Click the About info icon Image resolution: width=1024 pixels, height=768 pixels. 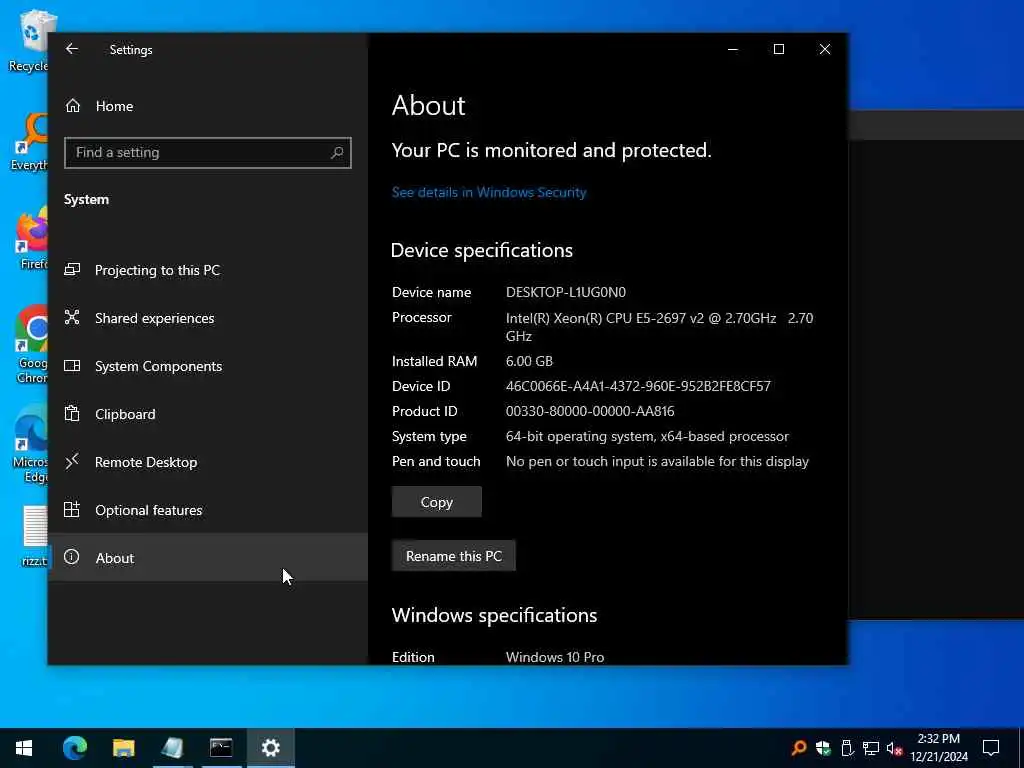click(x=72, y=557)
